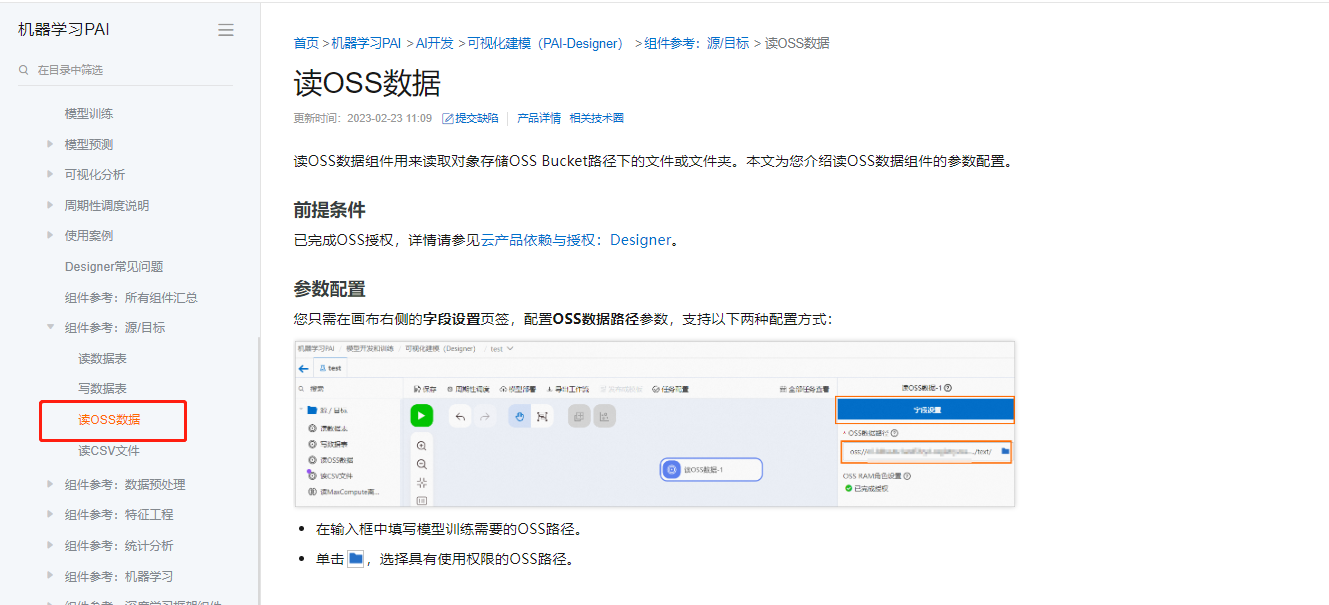Click the magnifier icon in directory filter
The image size is (1329, 605).
[x=23, y=70]
